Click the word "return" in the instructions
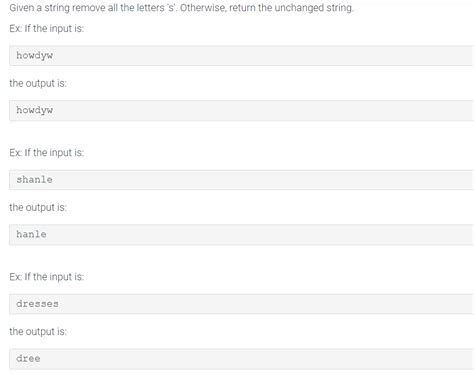 [242, 7]
